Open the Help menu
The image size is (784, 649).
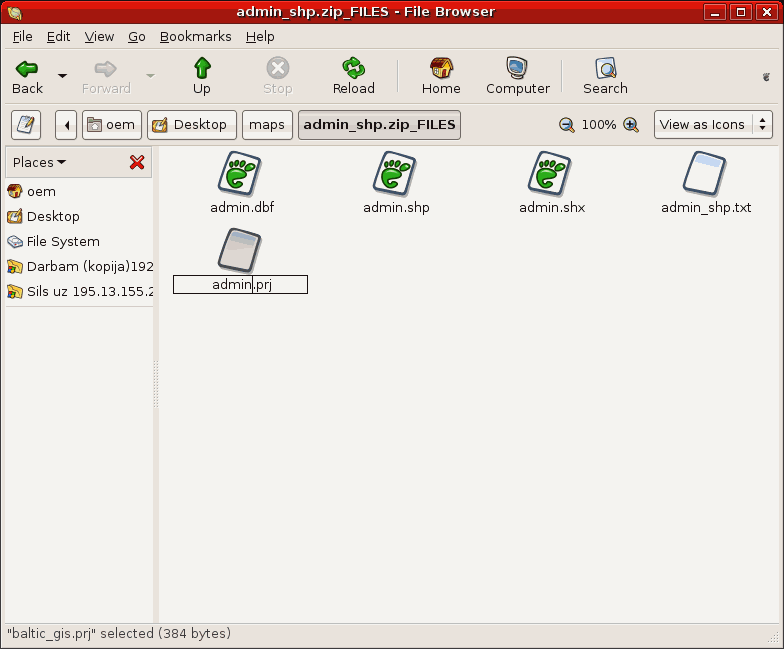(x=260, y=37)
